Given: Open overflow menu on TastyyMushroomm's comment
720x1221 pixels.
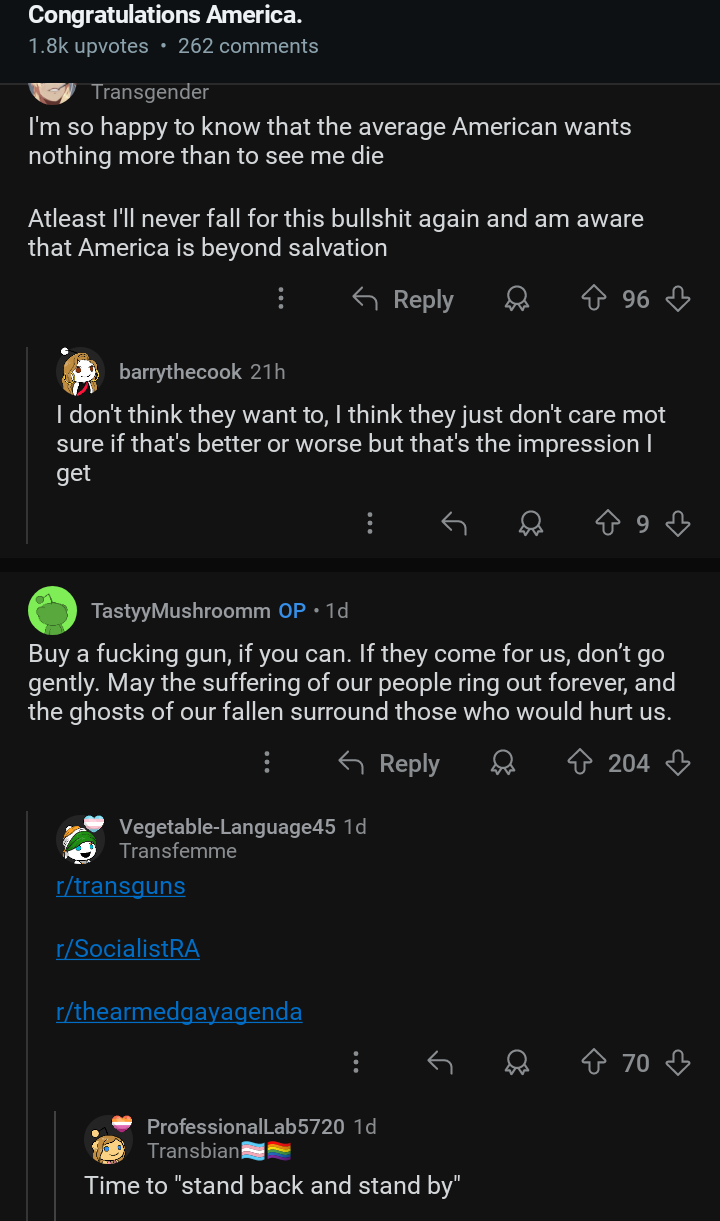Looking at the screenshot, I should click(267, 763).
